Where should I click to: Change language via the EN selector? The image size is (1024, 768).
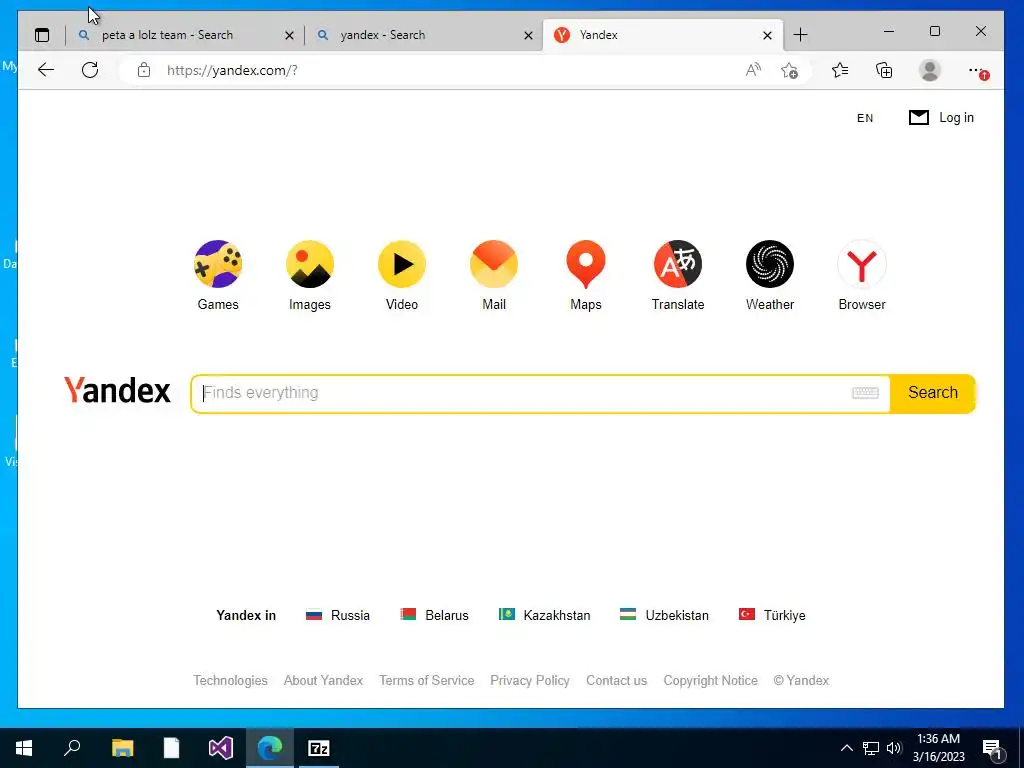pyautogui.click(x=865, y=118)
